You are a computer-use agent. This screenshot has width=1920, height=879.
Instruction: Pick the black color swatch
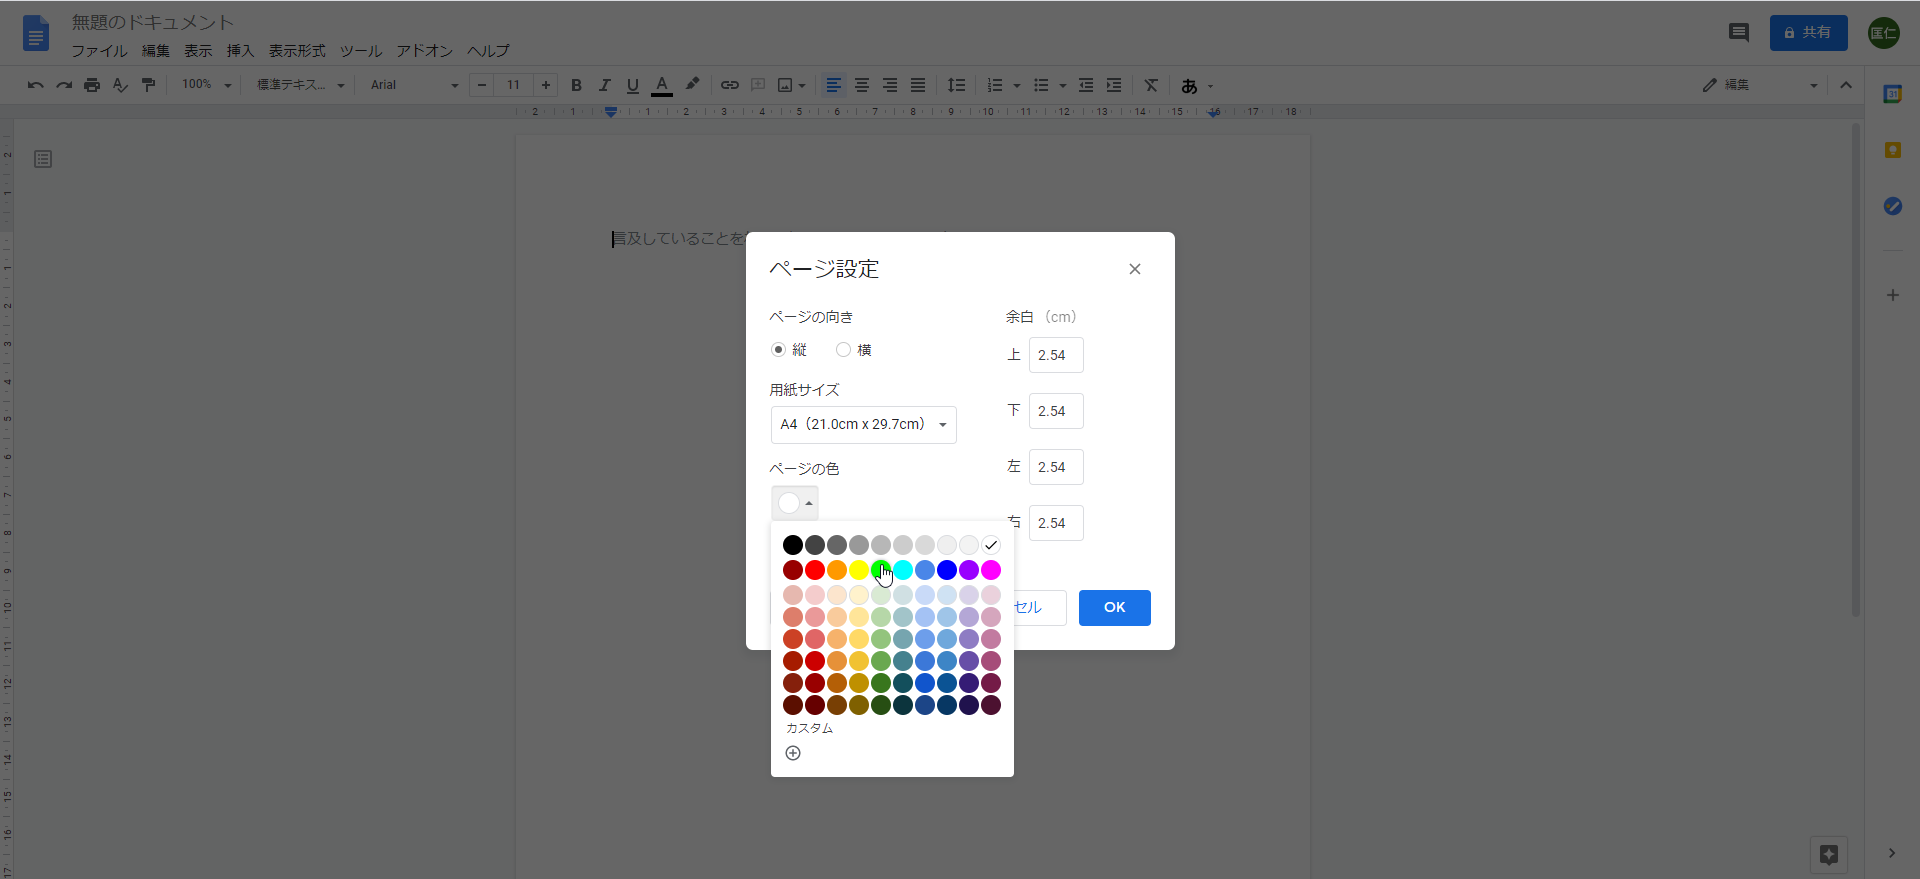coord(793,545)
